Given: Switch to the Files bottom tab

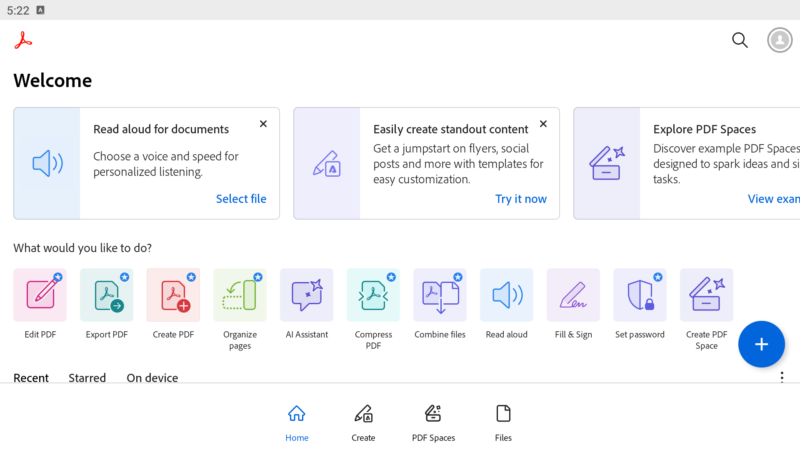Looking at the screenshot, I should click(x=503, y=423).
